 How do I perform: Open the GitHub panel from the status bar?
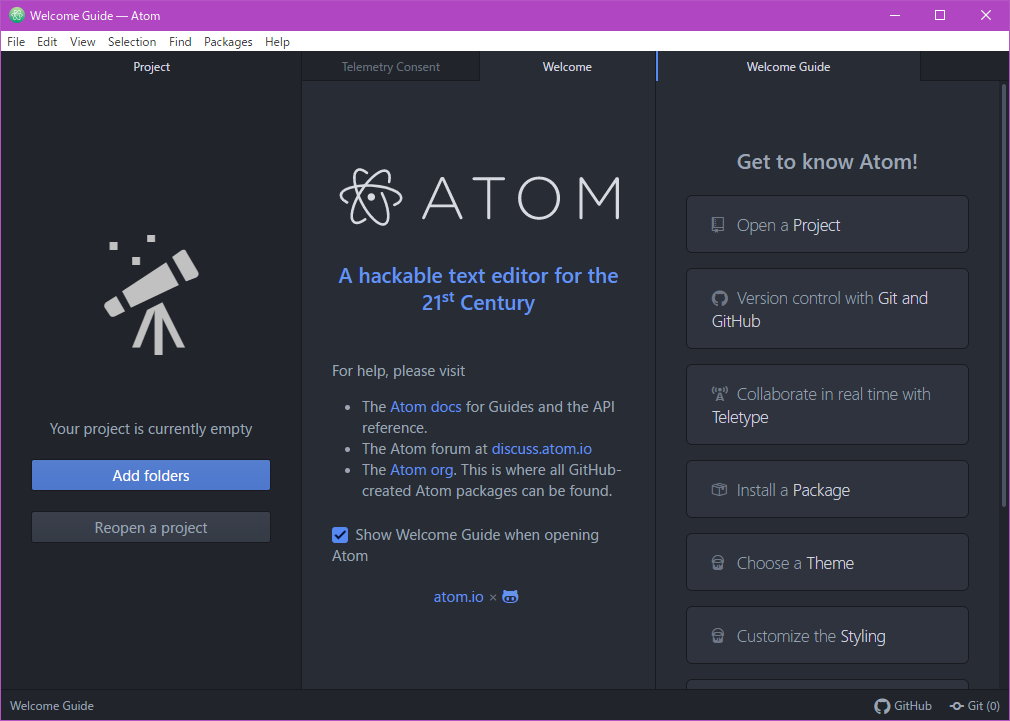coord(903,706)
